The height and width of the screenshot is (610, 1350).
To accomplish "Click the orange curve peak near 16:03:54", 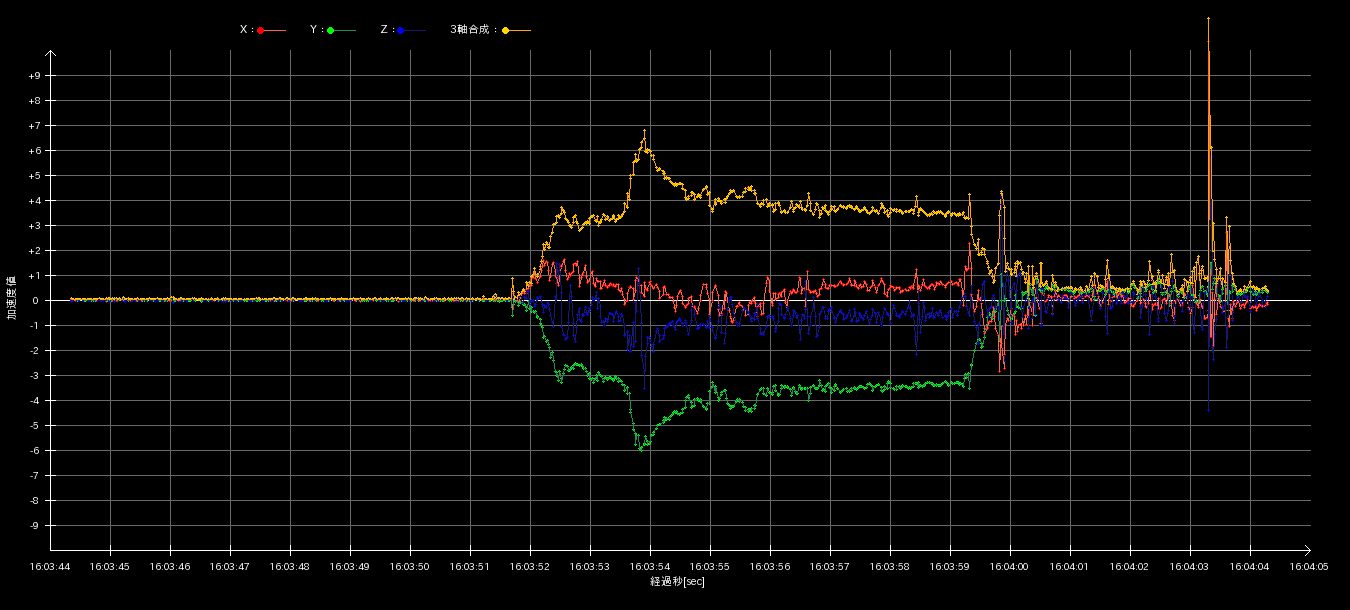I will (x=644, y=131).
